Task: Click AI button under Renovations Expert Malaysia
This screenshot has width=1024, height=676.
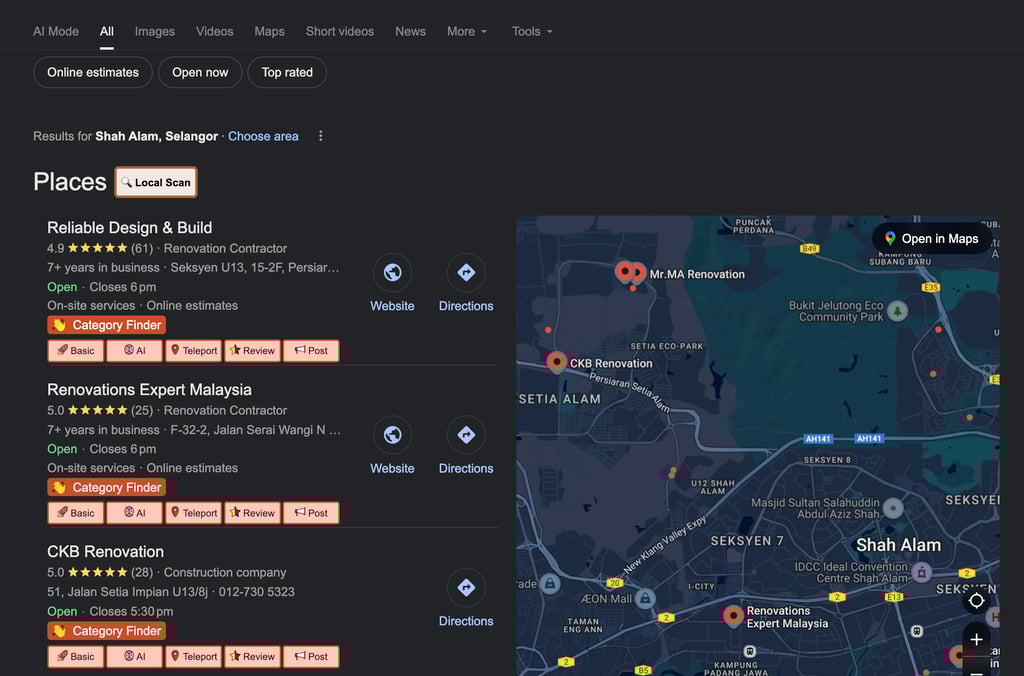Action: [x=135, y=513]
